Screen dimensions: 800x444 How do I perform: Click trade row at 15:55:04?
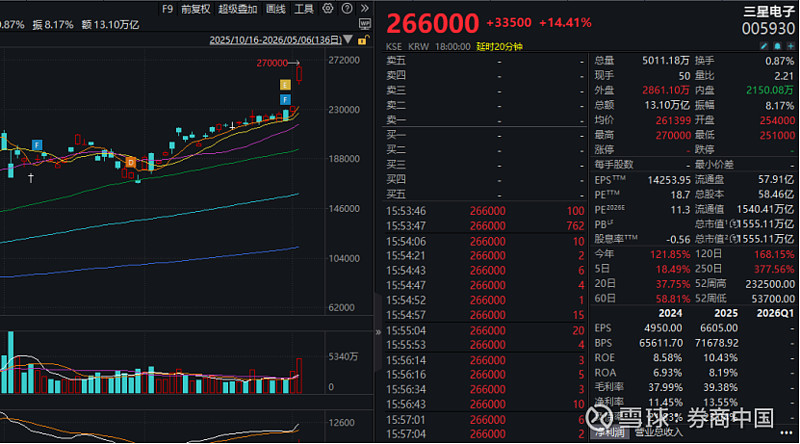click(485, 330)
